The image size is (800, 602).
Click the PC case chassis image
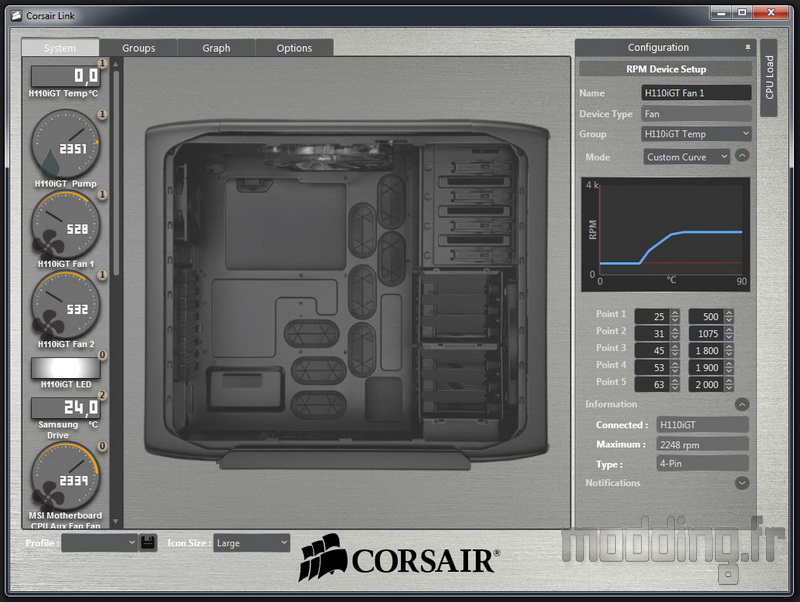347,293
